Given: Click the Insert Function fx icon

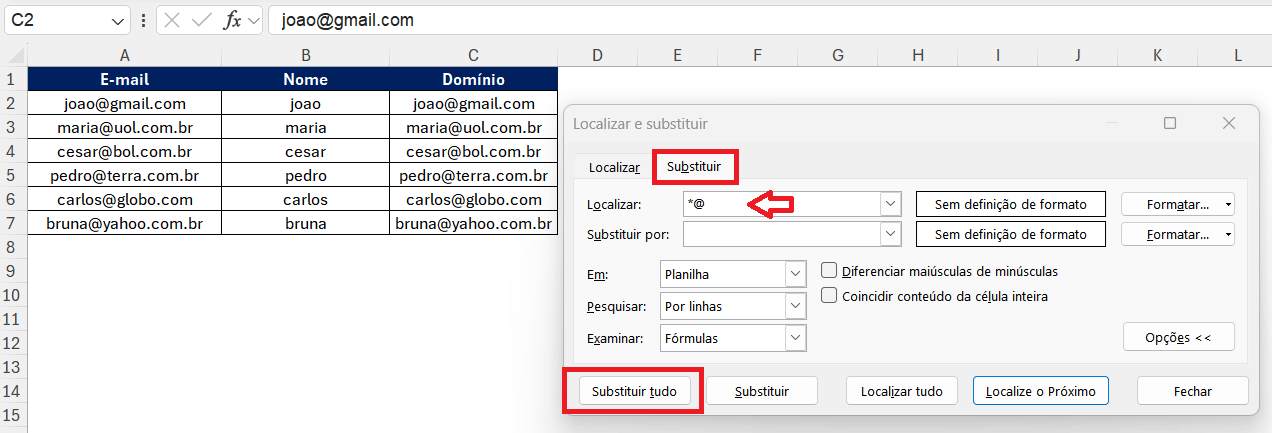Looking at the screenshot, I should point(231,20).
